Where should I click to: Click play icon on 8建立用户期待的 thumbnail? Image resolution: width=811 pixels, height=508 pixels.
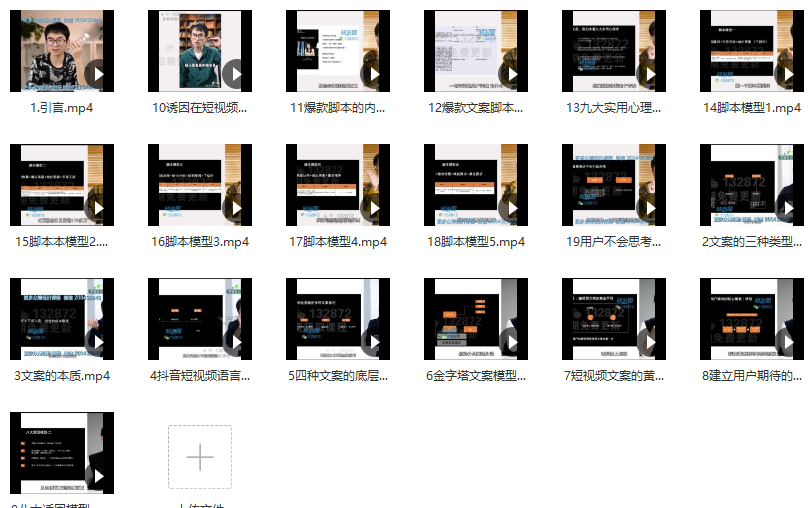coord(788,342)
